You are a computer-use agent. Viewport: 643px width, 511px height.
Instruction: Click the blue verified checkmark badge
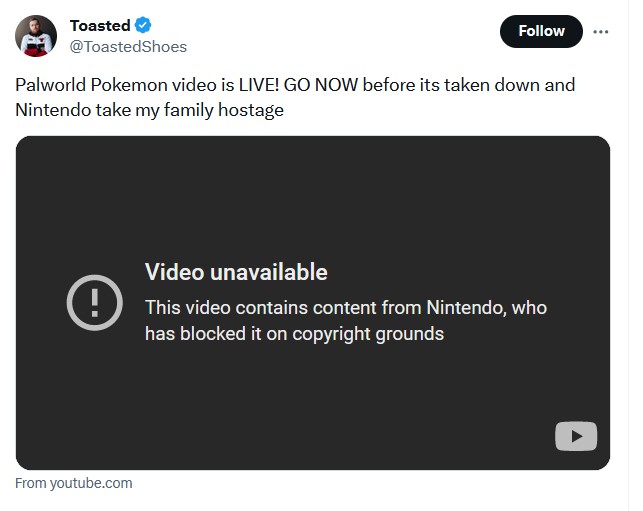[x=144, y=26]
